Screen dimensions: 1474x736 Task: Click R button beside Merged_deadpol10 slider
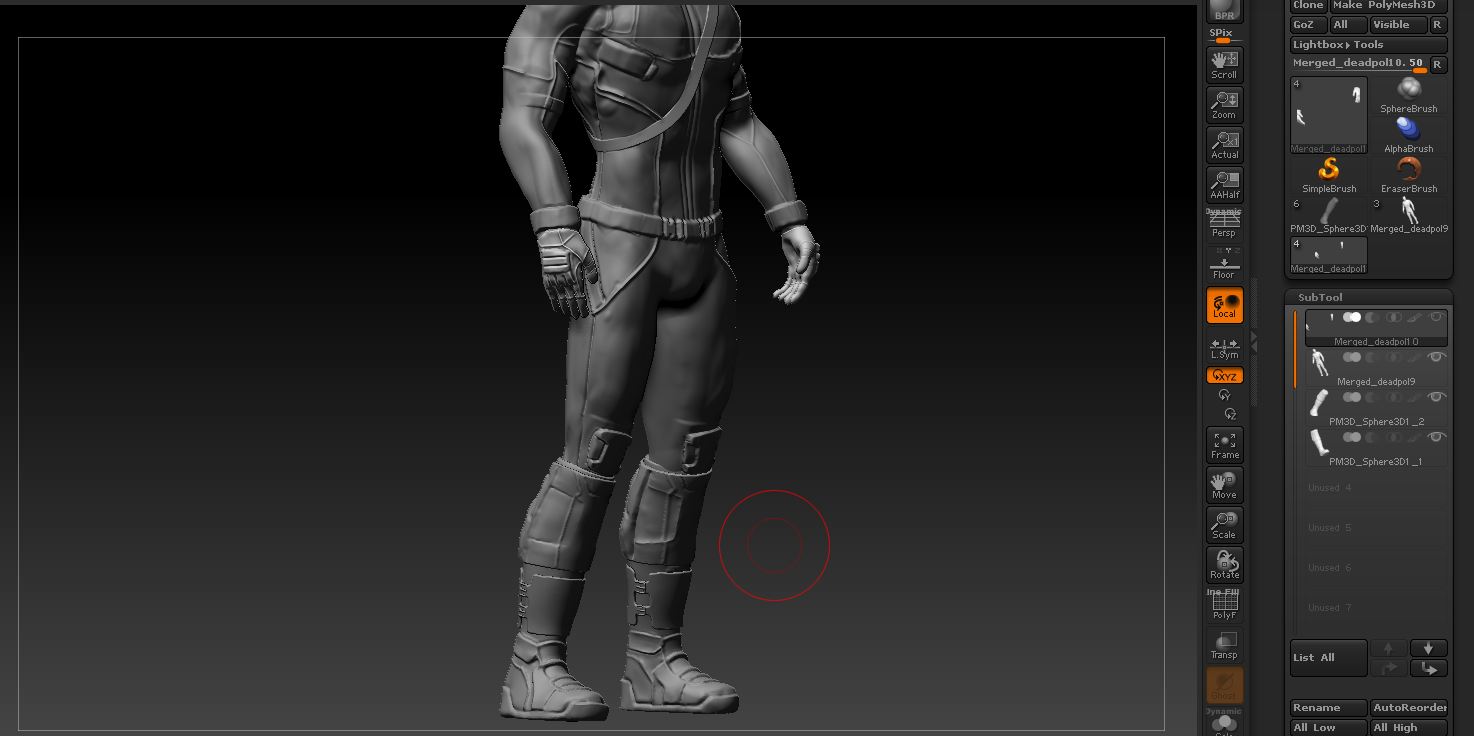pos(1438,65)
